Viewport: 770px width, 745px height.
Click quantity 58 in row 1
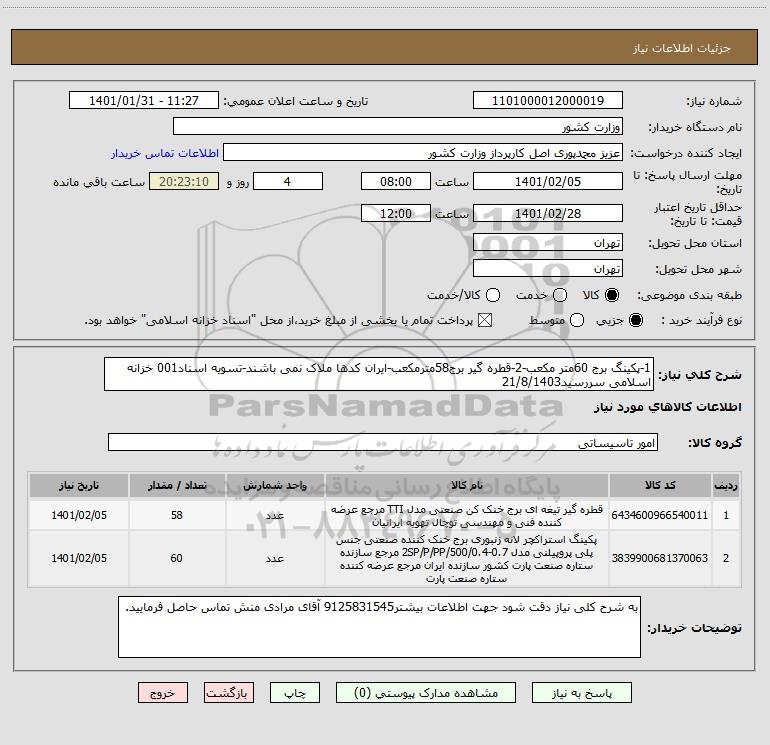click(x=177, y=515)
